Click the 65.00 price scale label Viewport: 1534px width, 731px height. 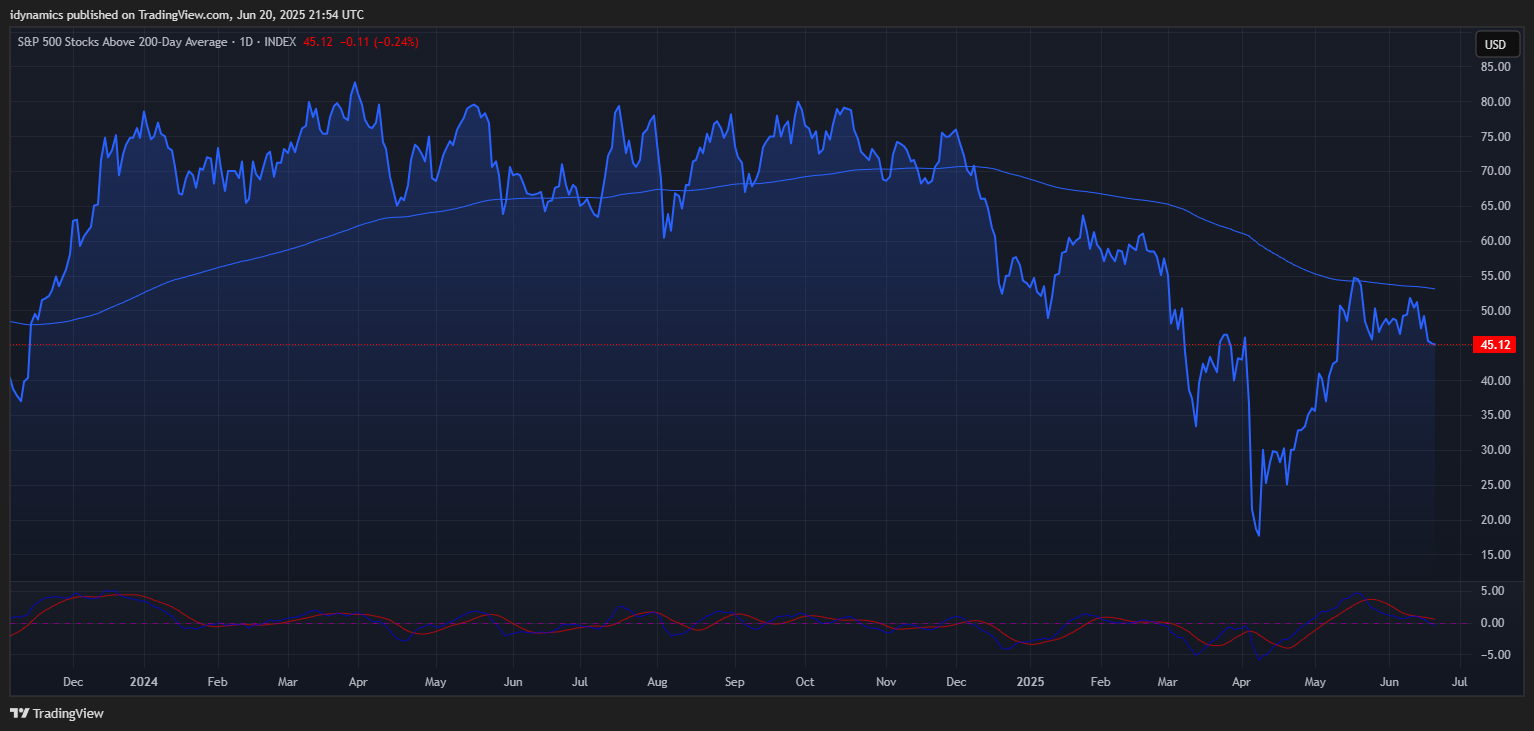(1495, 206)
